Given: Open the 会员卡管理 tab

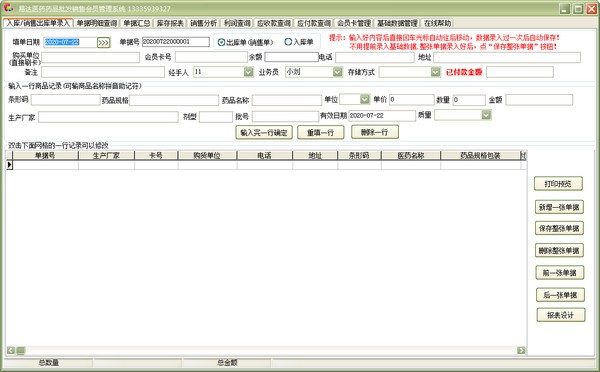Looking at the screenshot, I should (x=354, y=23).
